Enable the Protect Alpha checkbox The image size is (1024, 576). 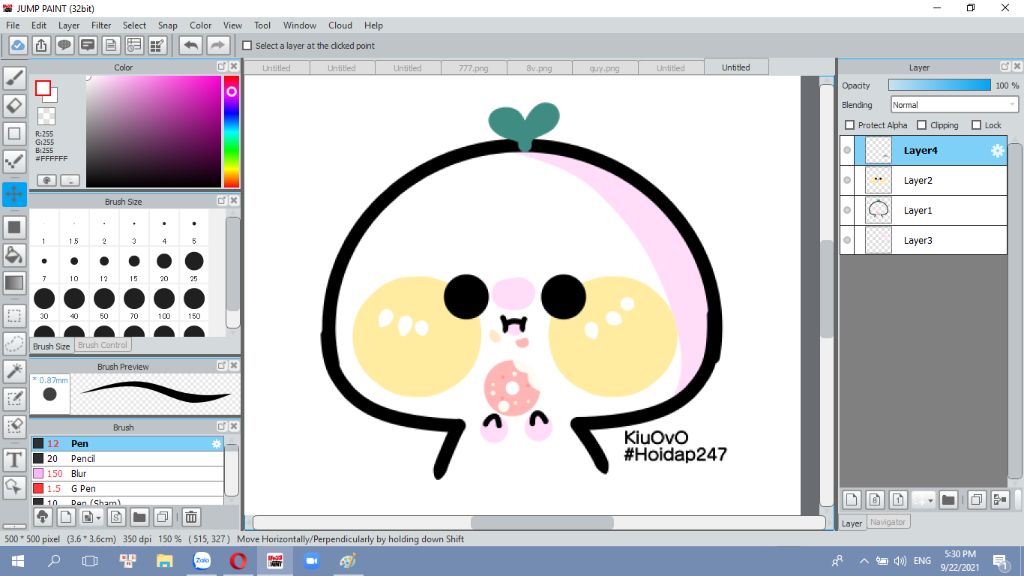850,125
